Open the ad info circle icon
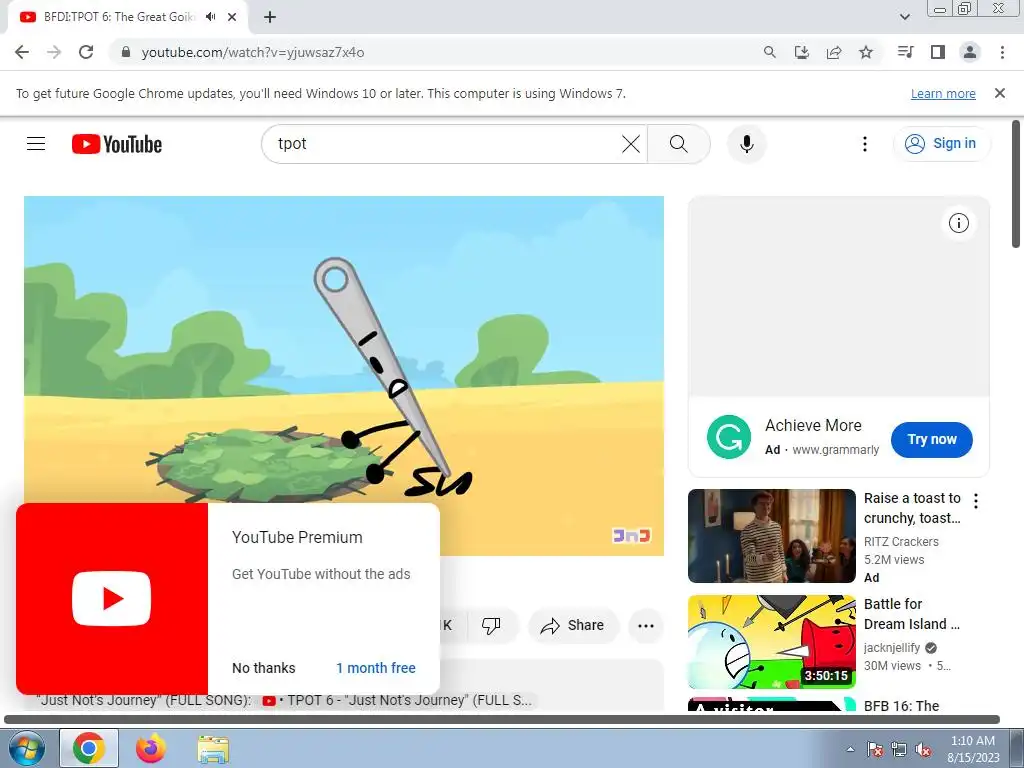1024x768 pixels. click(x=959, y=223)
